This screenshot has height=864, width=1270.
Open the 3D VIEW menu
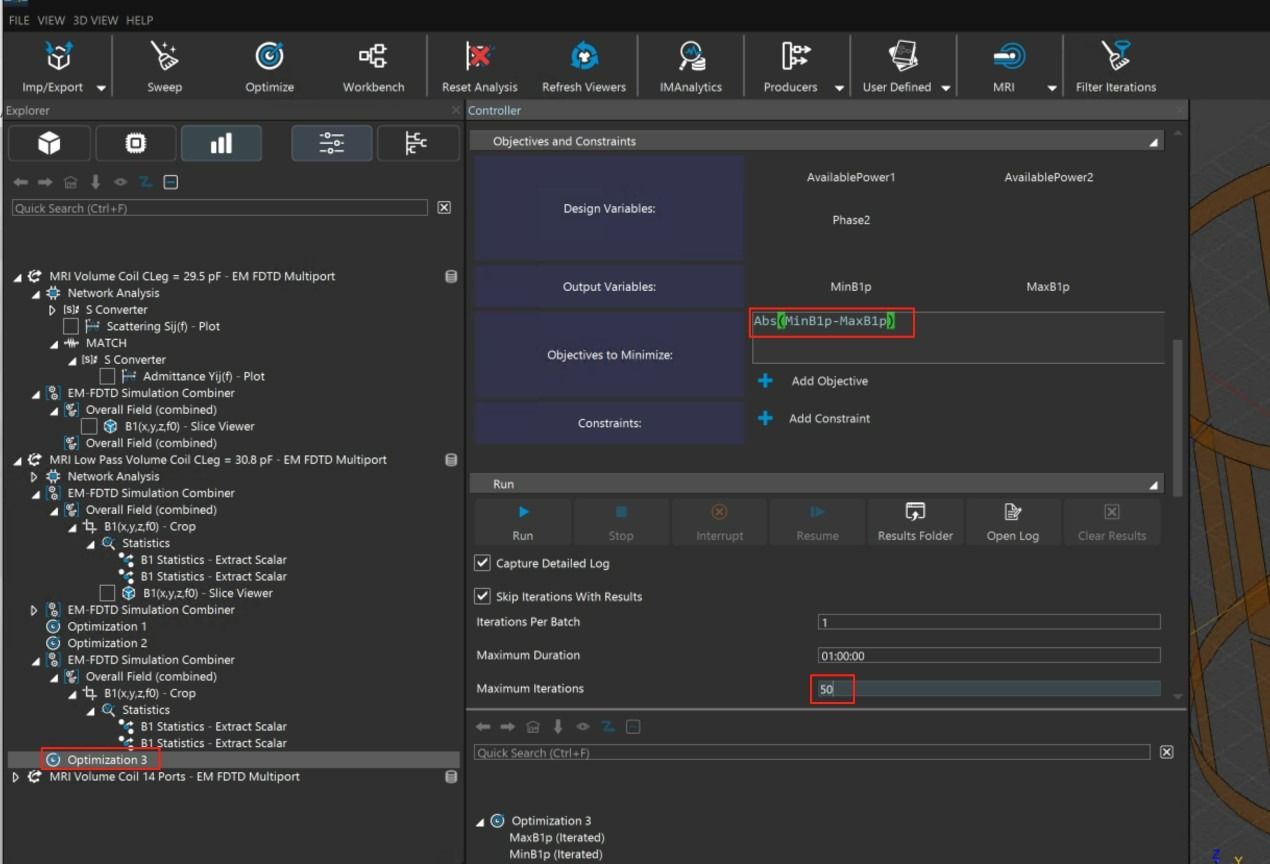[x=96, y=20]
